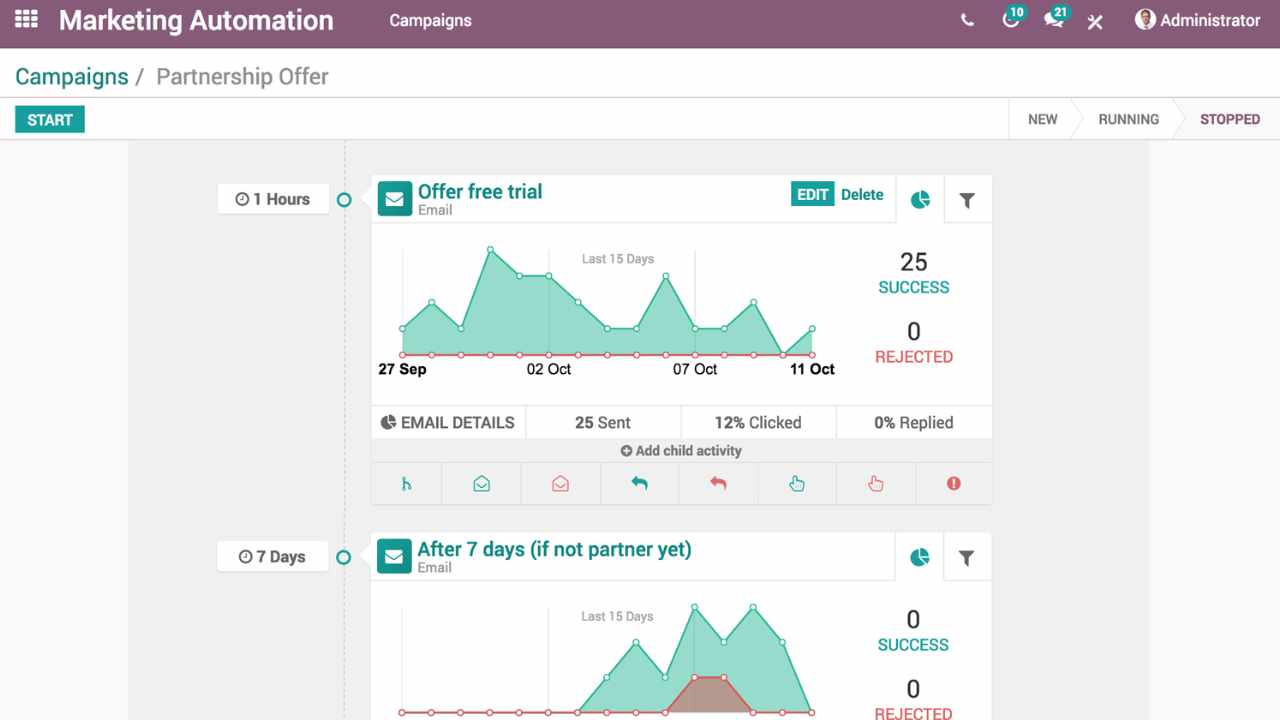
Task: View the 25 Sent emails
Action: tap(603, 422)
